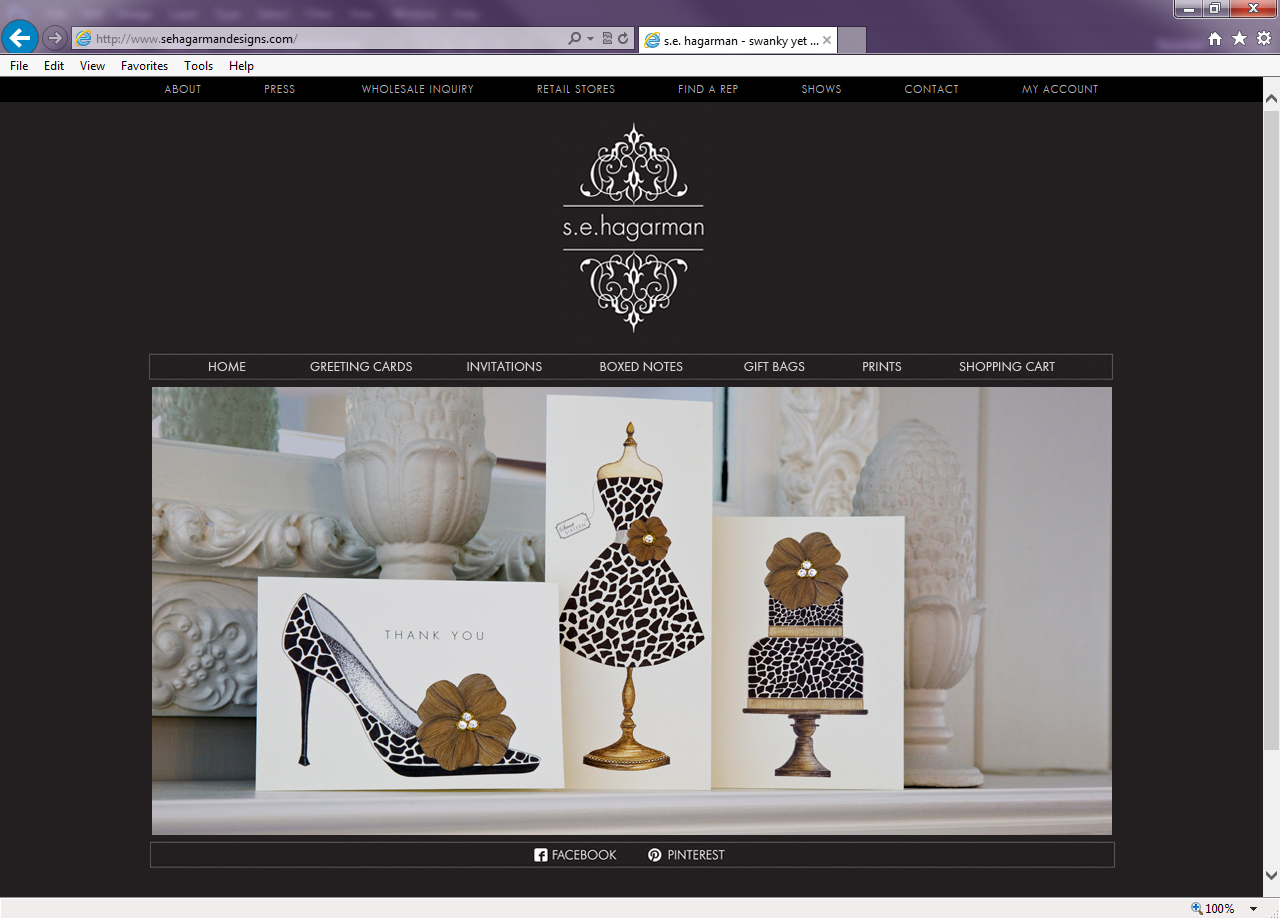The width and height of the screenshot is (1280, 918).
Task: Open the FACEBOOK text link
Action: (584, 855)
